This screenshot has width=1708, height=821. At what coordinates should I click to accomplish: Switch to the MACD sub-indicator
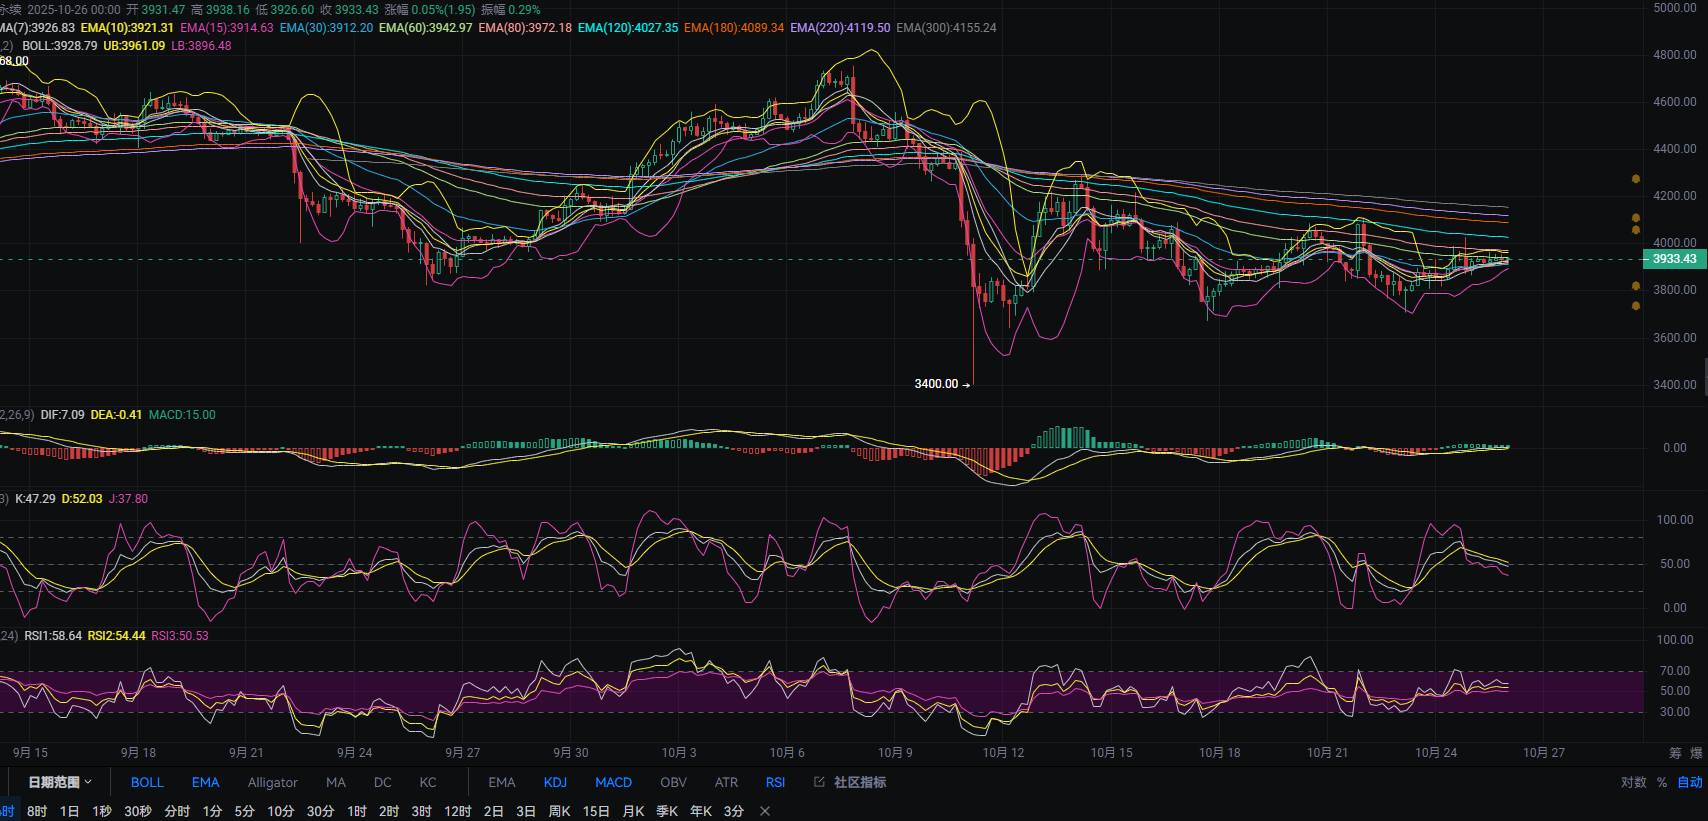pos(613,782)
